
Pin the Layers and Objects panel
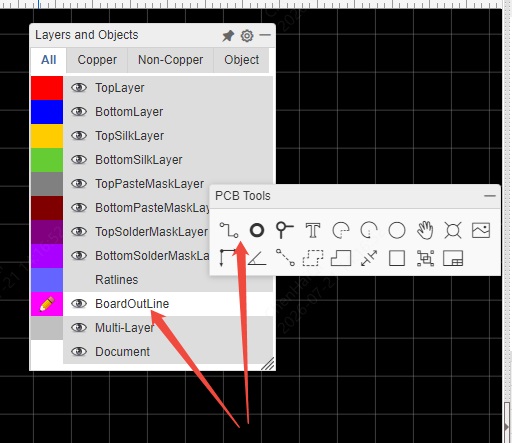228,36
